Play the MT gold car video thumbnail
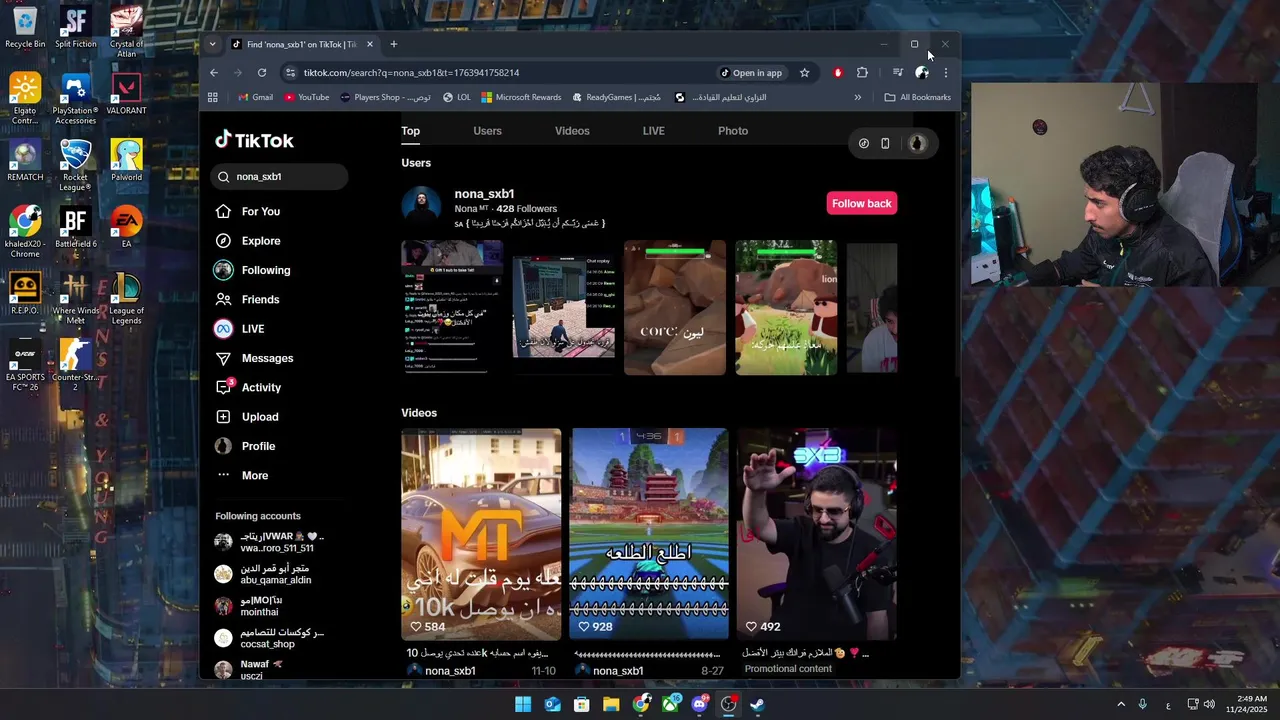Viewport: 1280px width, 720px height. [x=481, y=534]
